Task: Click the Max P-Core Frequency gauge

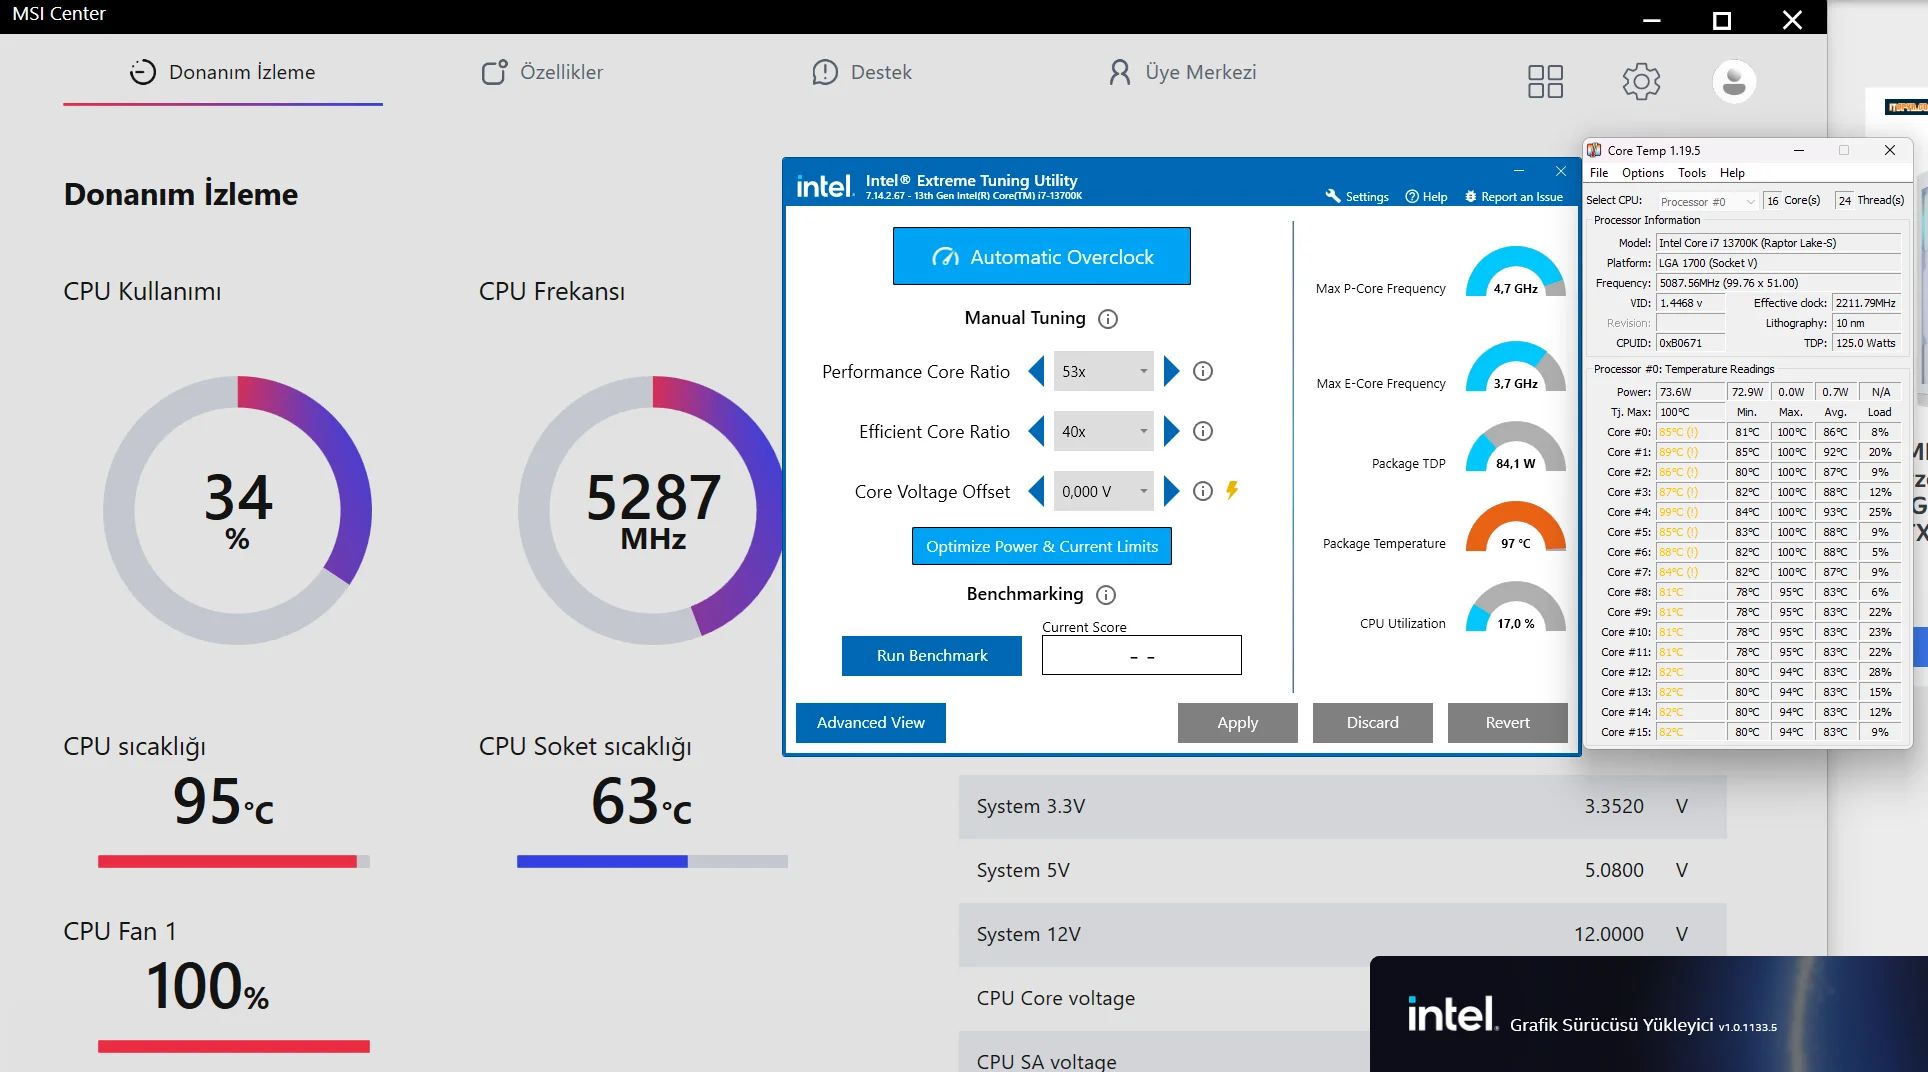Action: (1516, 272)
